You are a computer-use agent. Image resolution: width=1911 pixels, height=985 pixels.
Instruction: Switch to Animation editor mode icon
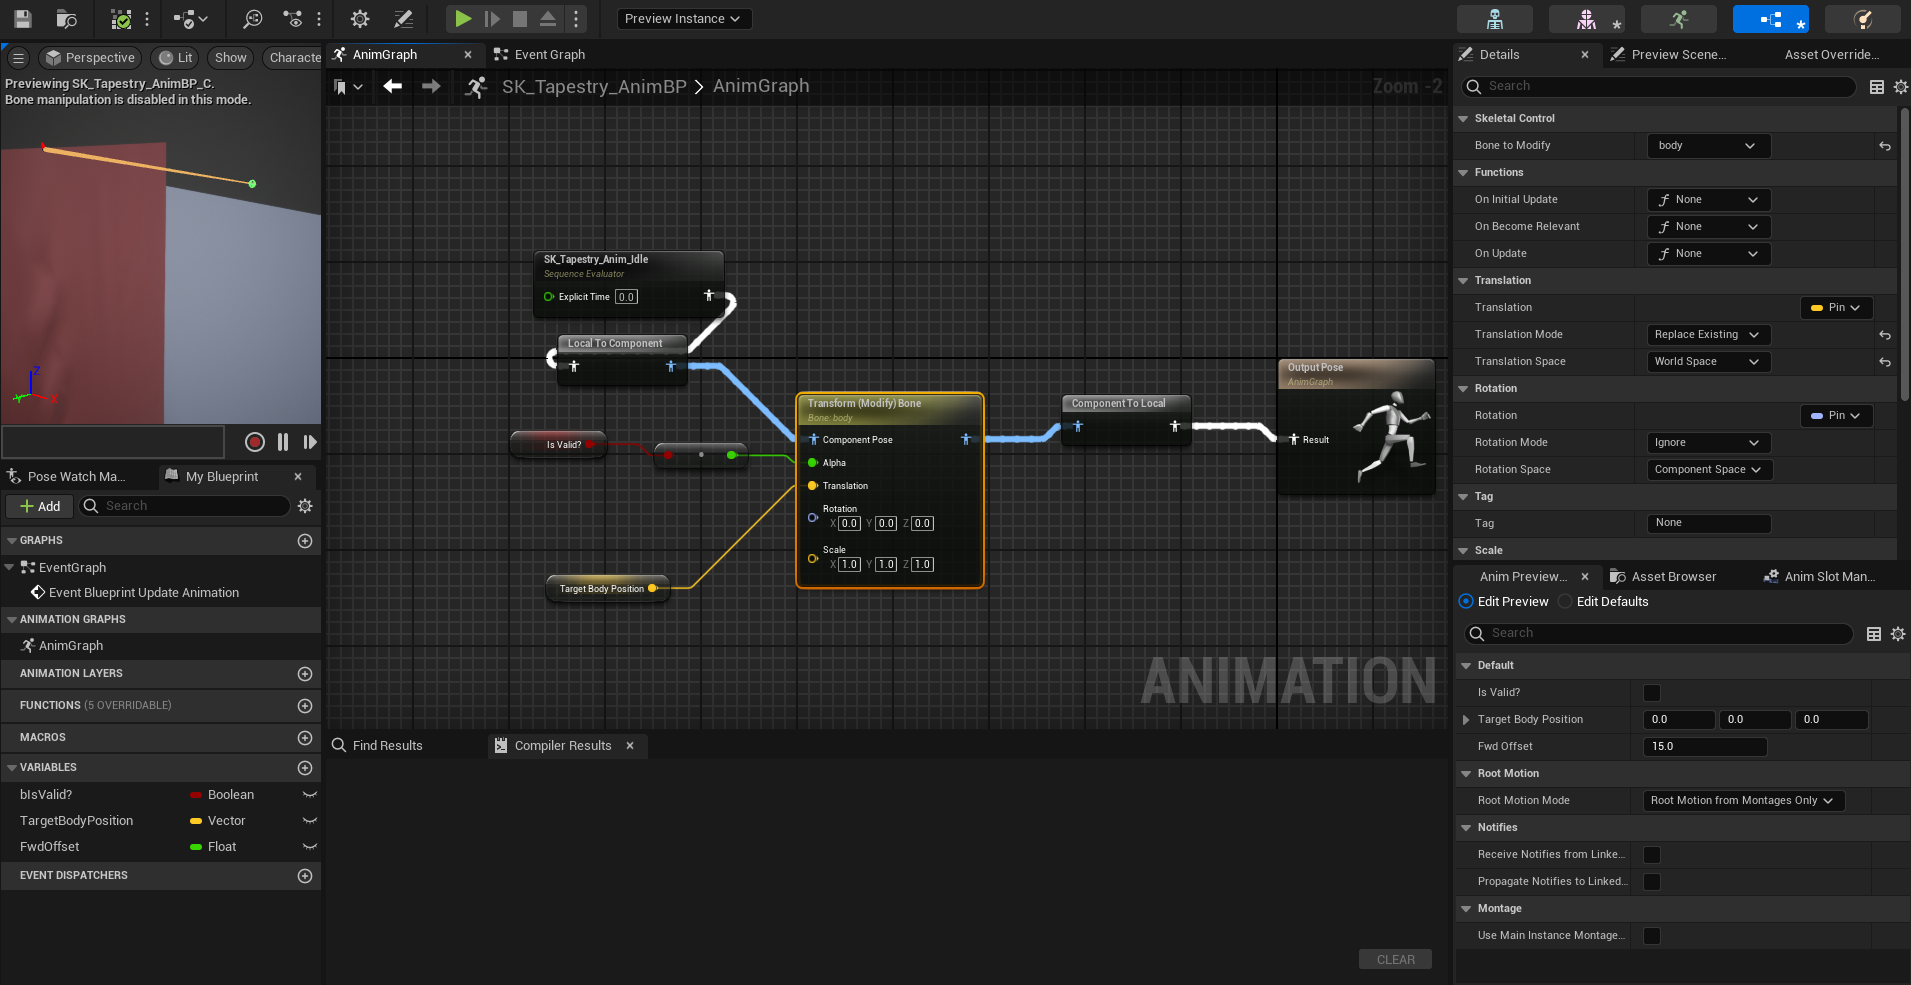click(1679, 18)
